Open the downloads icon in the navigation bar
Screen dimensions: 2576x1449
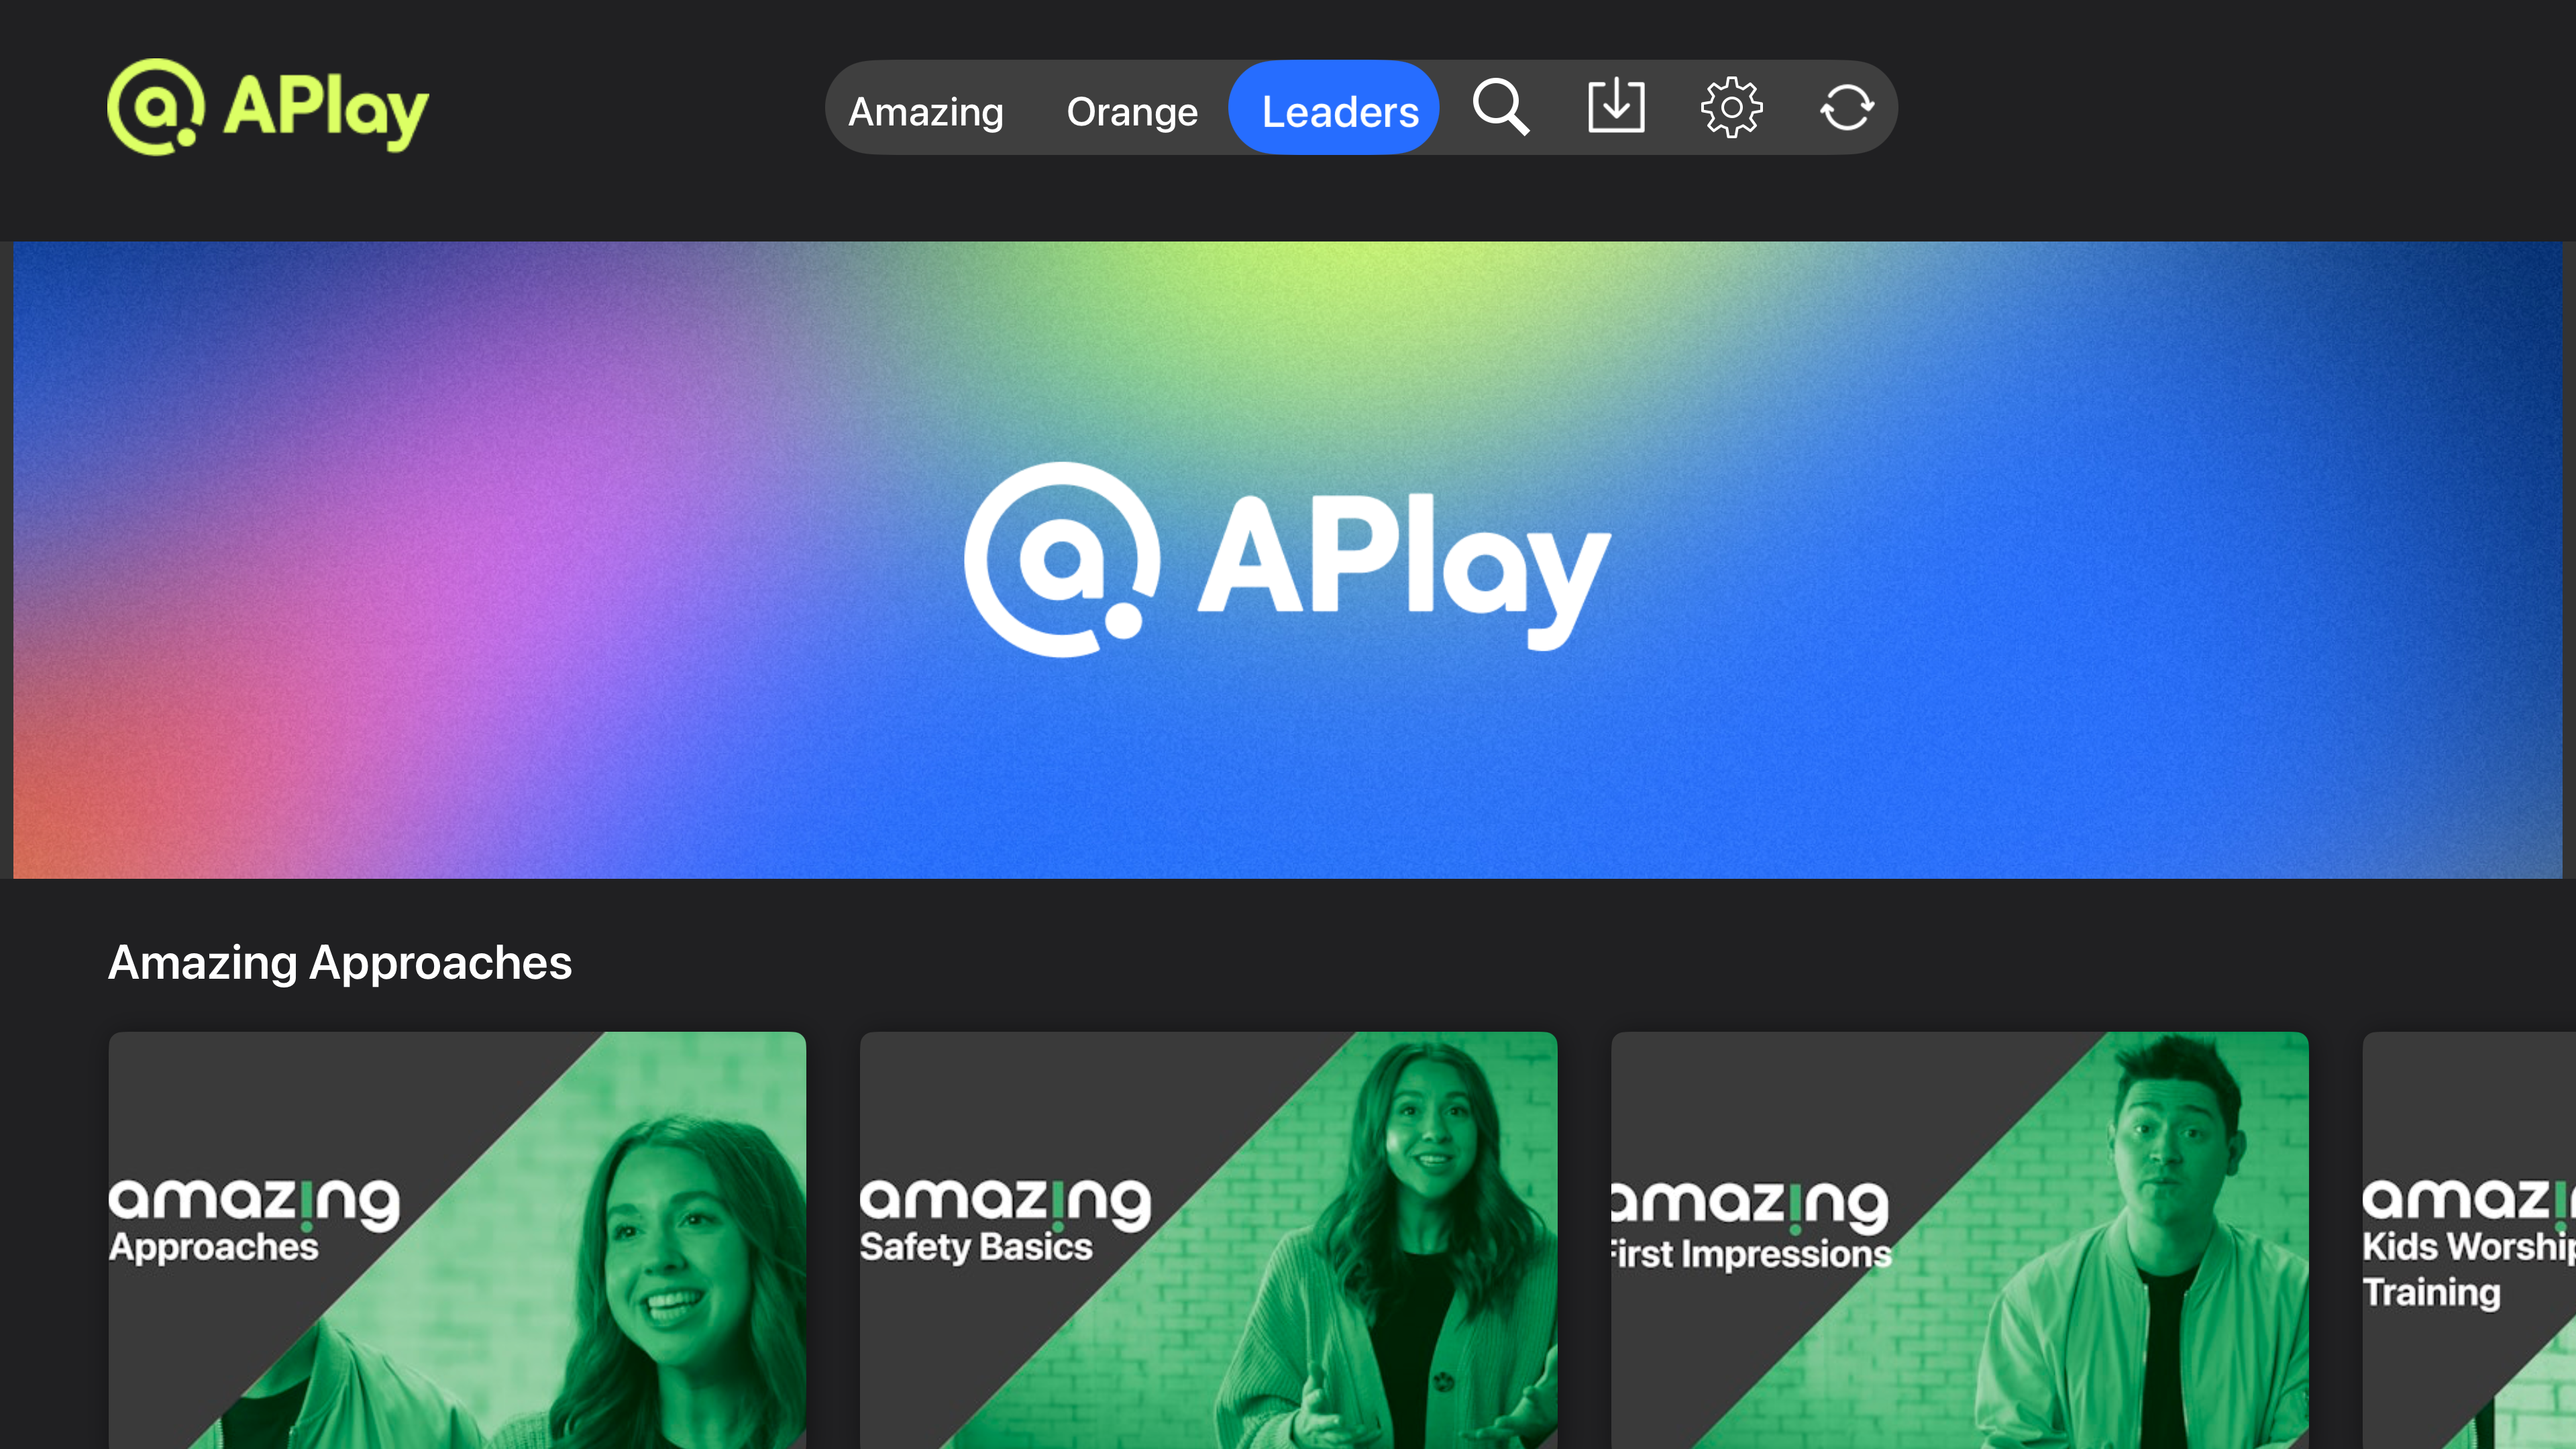click(x=1616, y=106)
